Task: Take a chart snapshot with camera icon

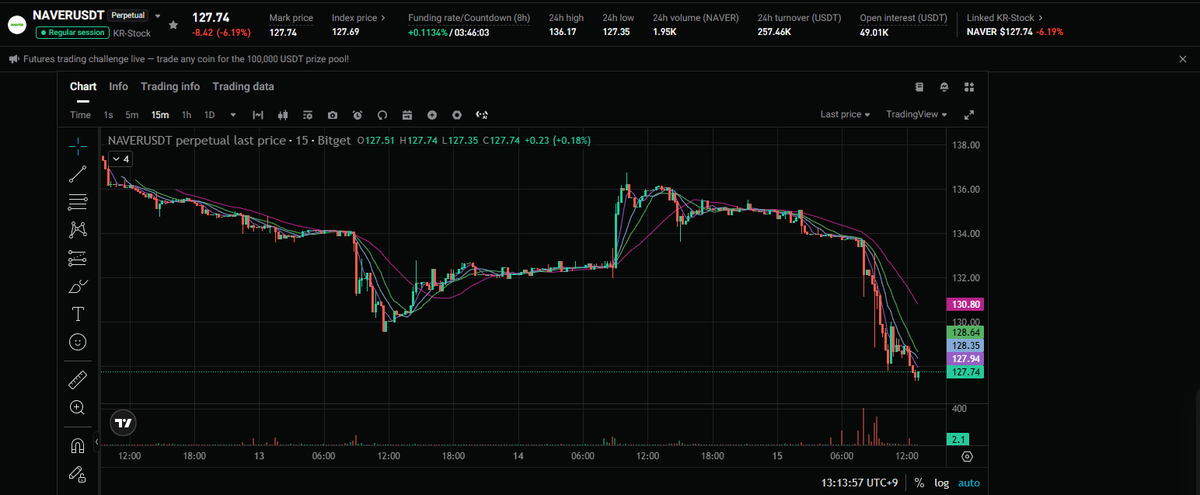Action: [x=332, y=114]
